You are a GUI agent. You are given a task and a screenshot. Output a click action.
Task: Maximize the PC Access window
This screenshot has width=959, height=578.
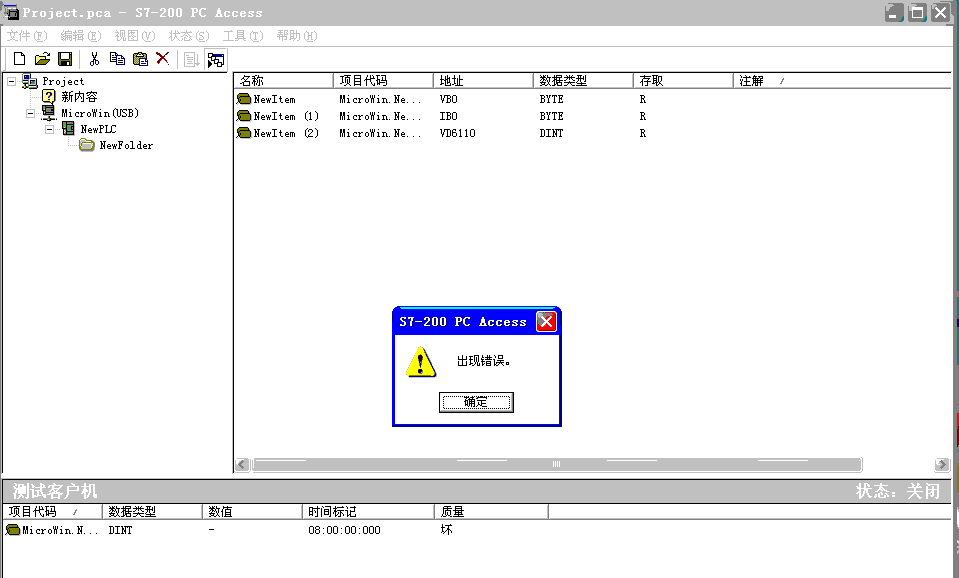pos(917,12)
